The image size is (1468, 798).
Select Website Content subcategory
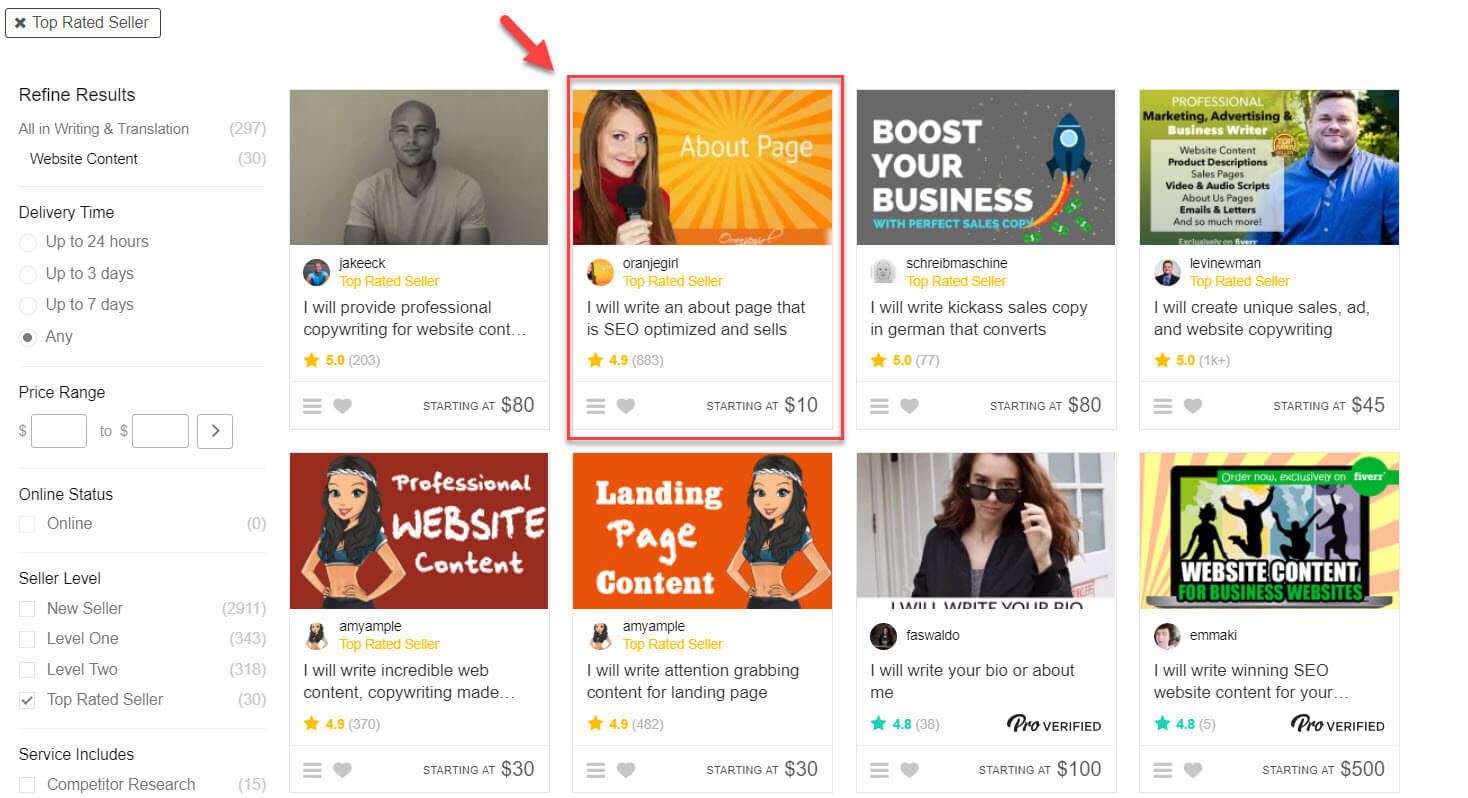[x=84, y=159]
